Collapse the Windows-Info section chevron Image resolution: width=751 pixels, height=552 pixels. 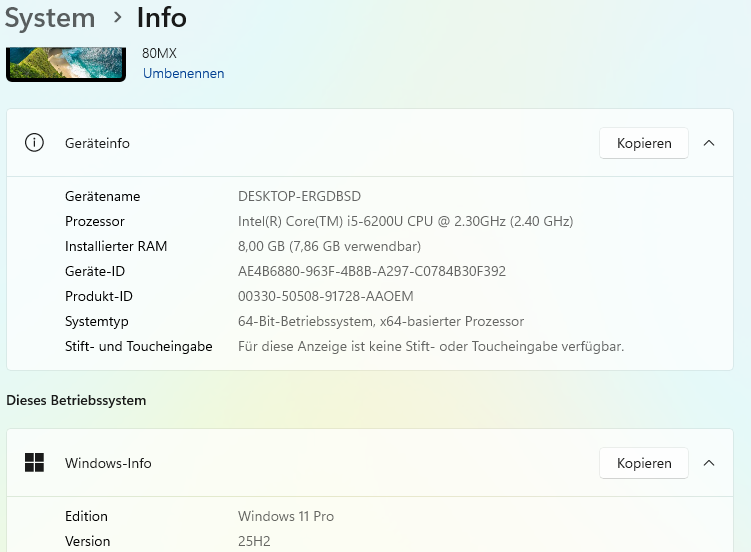[x=709, y=463]
